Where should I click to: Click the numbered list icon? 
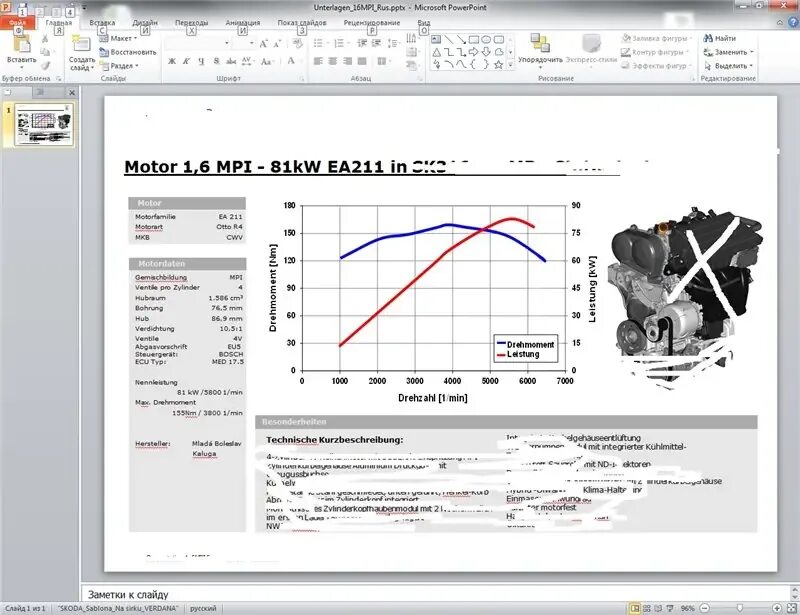point(339,43)
